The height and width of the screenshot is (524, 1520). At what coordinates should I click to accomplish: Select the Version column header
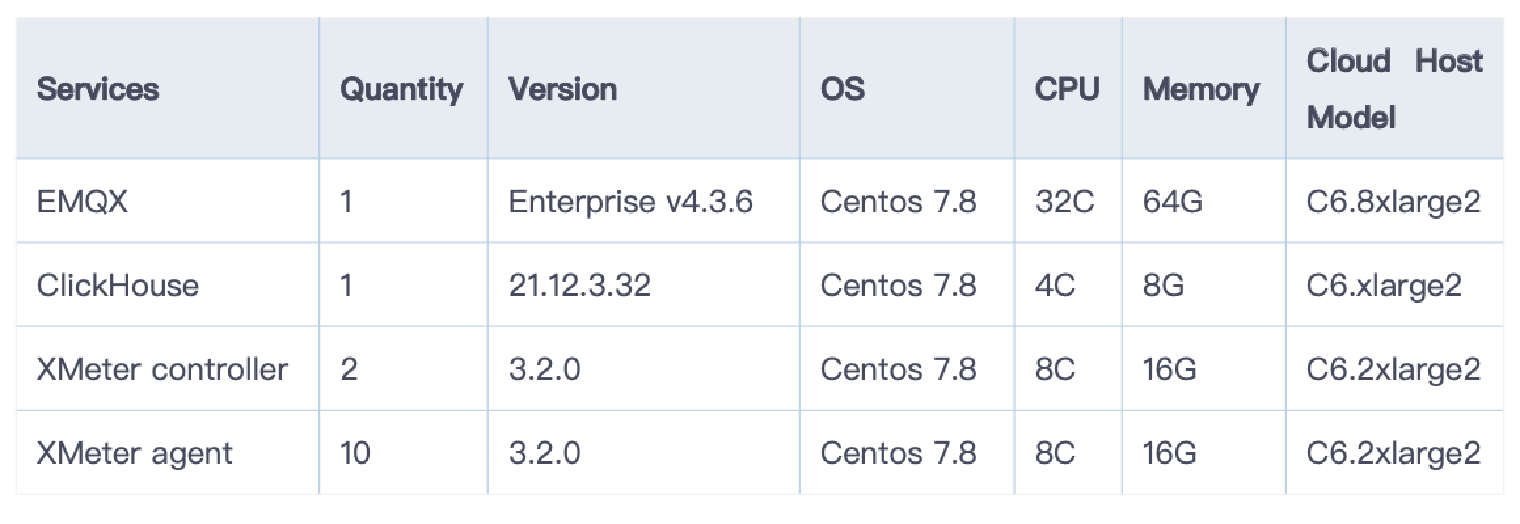pos(563,89)
